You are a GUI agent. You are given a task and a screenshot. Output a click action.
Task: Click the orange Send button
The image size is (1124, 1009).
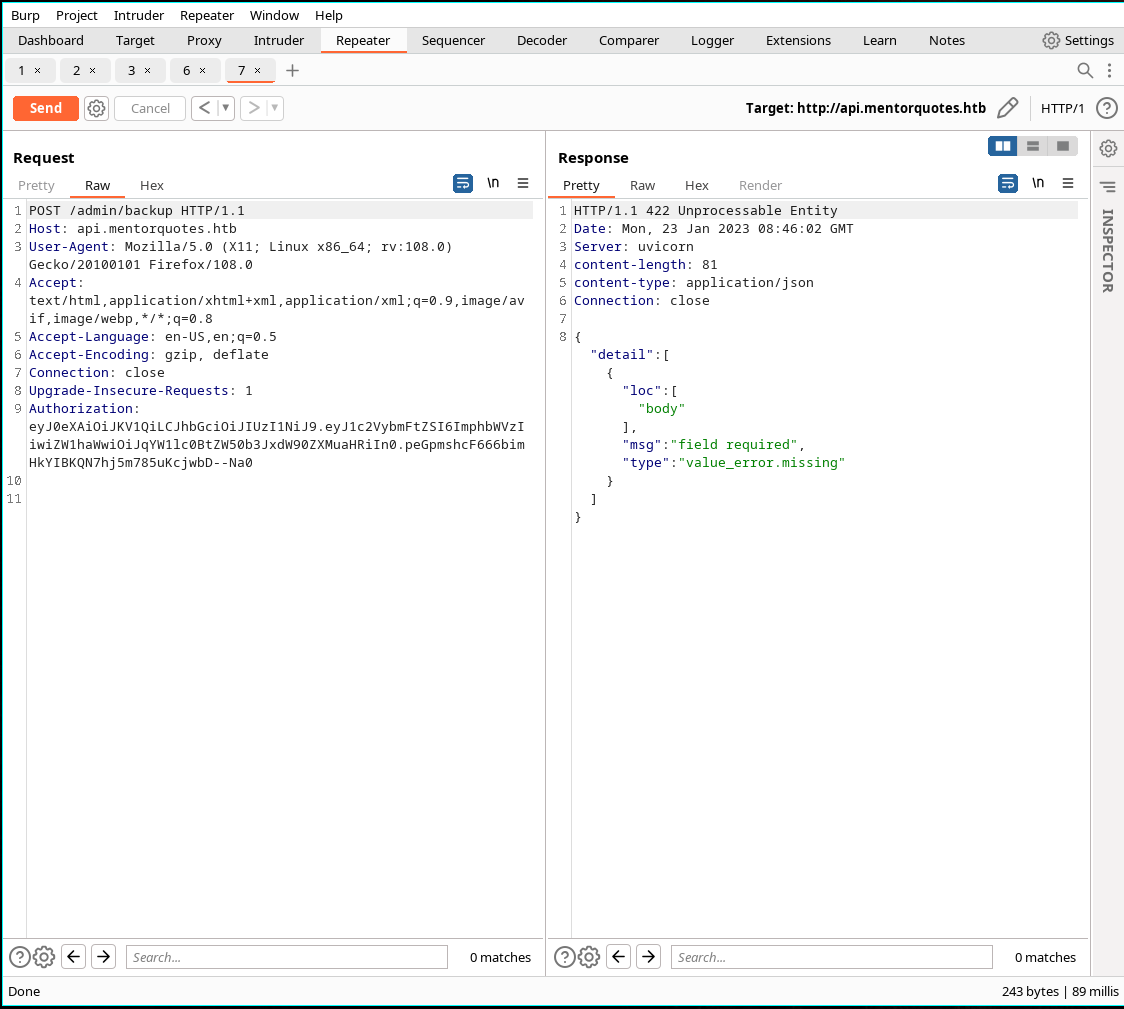click(x=46, y=108)
